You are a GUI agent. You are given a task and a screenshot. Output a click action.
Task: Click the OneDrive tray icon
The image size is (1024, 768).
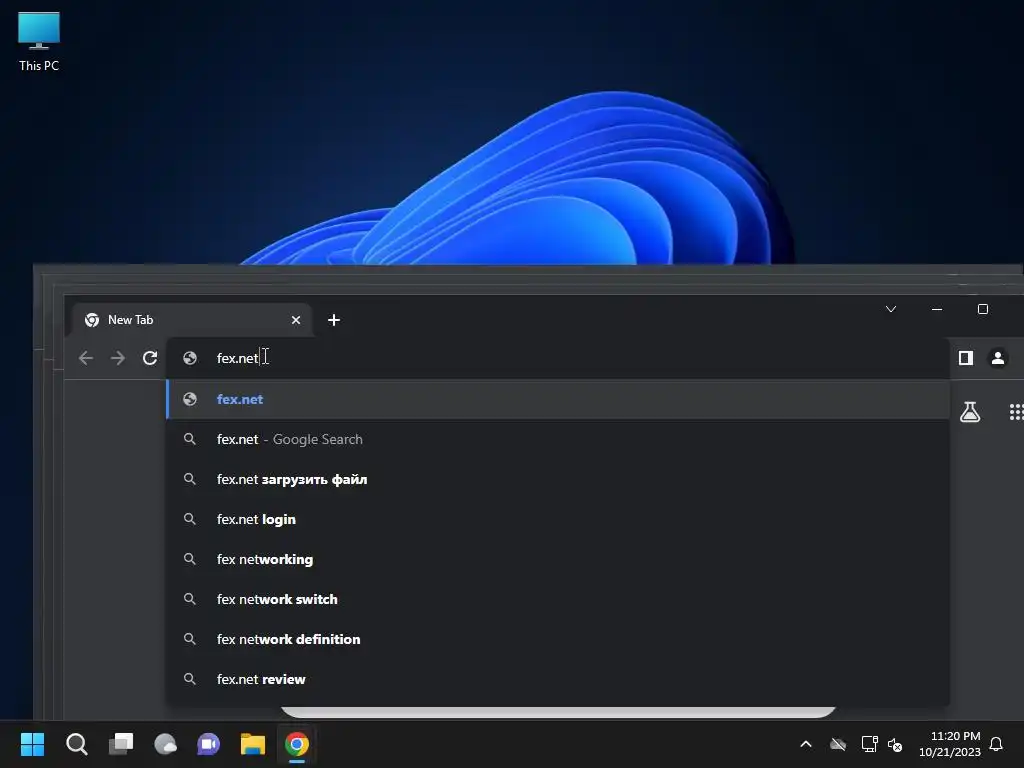coord(838,744)
